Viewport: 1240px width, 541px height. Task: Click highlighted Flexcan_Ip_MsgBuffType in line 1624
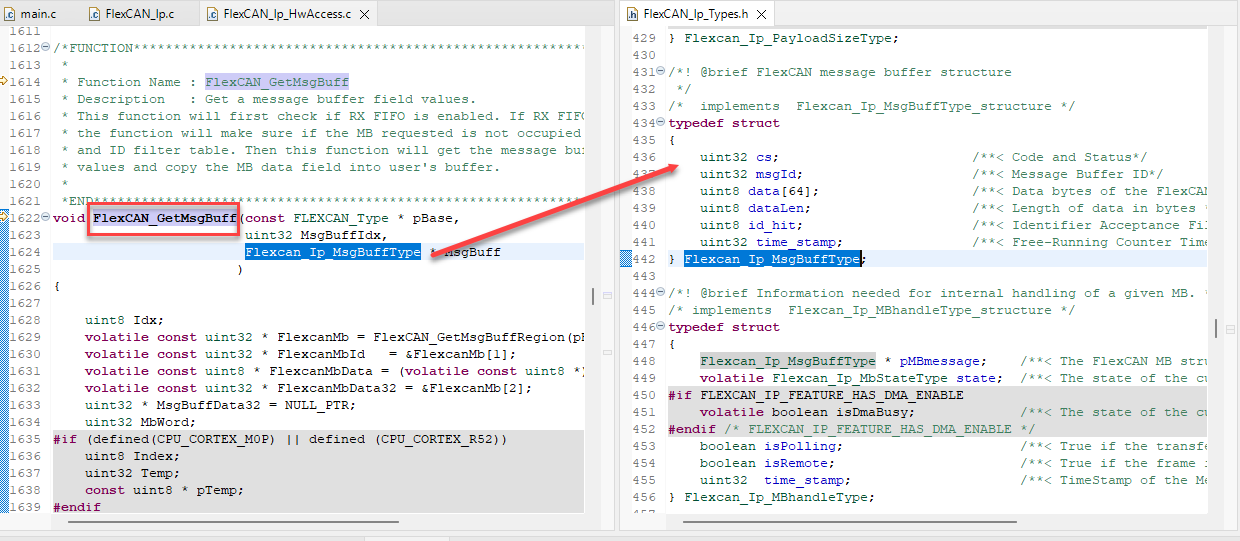pos(333,252)
